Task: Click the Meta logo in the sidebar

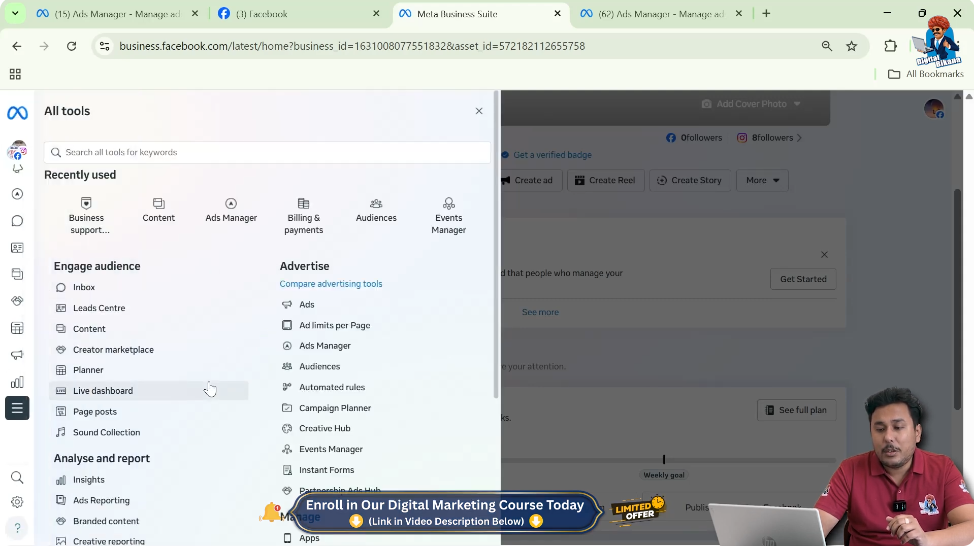Action: [17, 112]
